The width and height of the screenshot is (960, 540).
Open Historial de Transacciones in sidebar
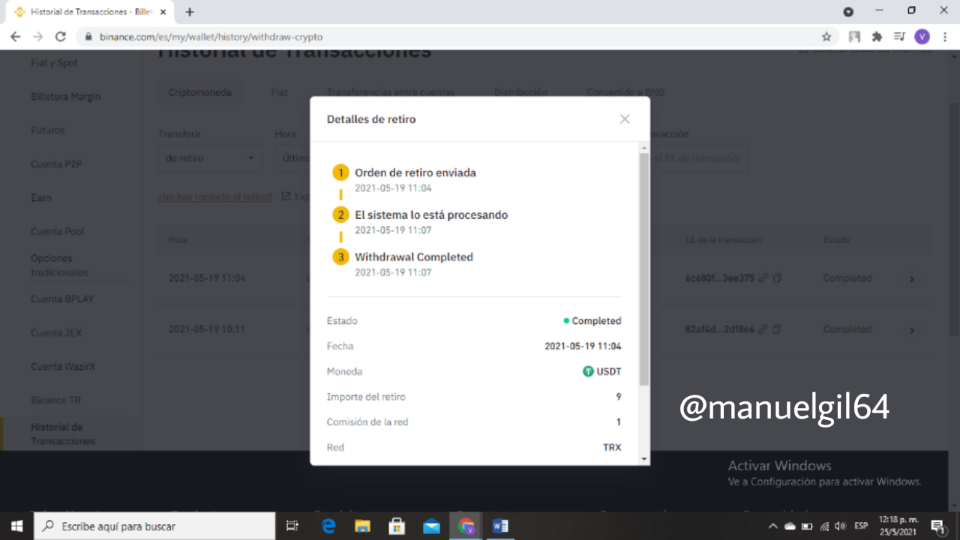tap(63, 433)
